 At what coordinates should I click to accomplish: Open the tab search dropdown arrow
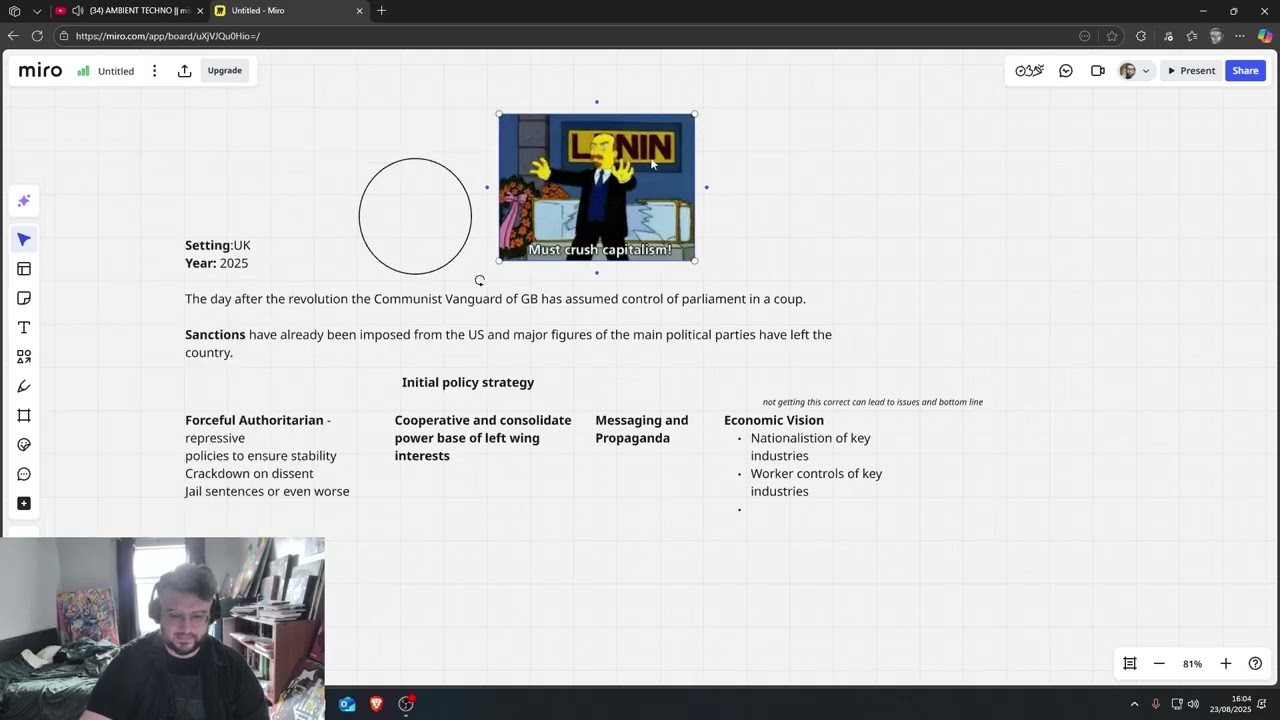tap(37, 11)
